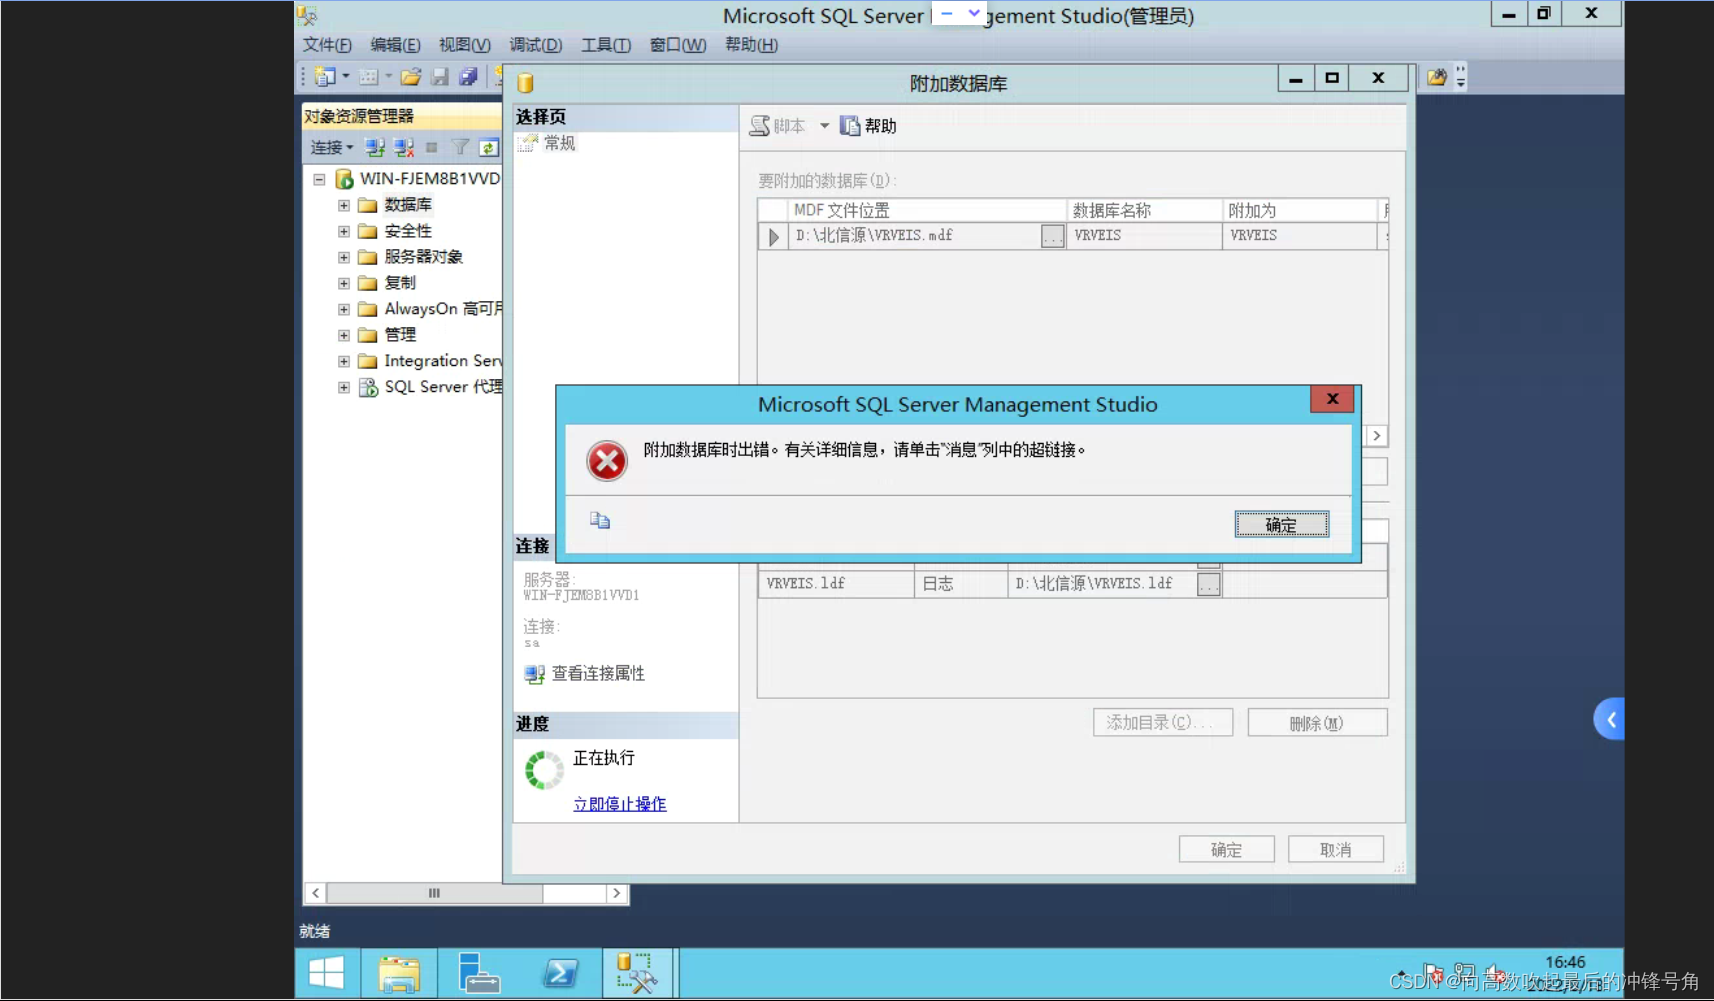
Task: Open File Explorer from the taskbar
Action: pos(399,973)
